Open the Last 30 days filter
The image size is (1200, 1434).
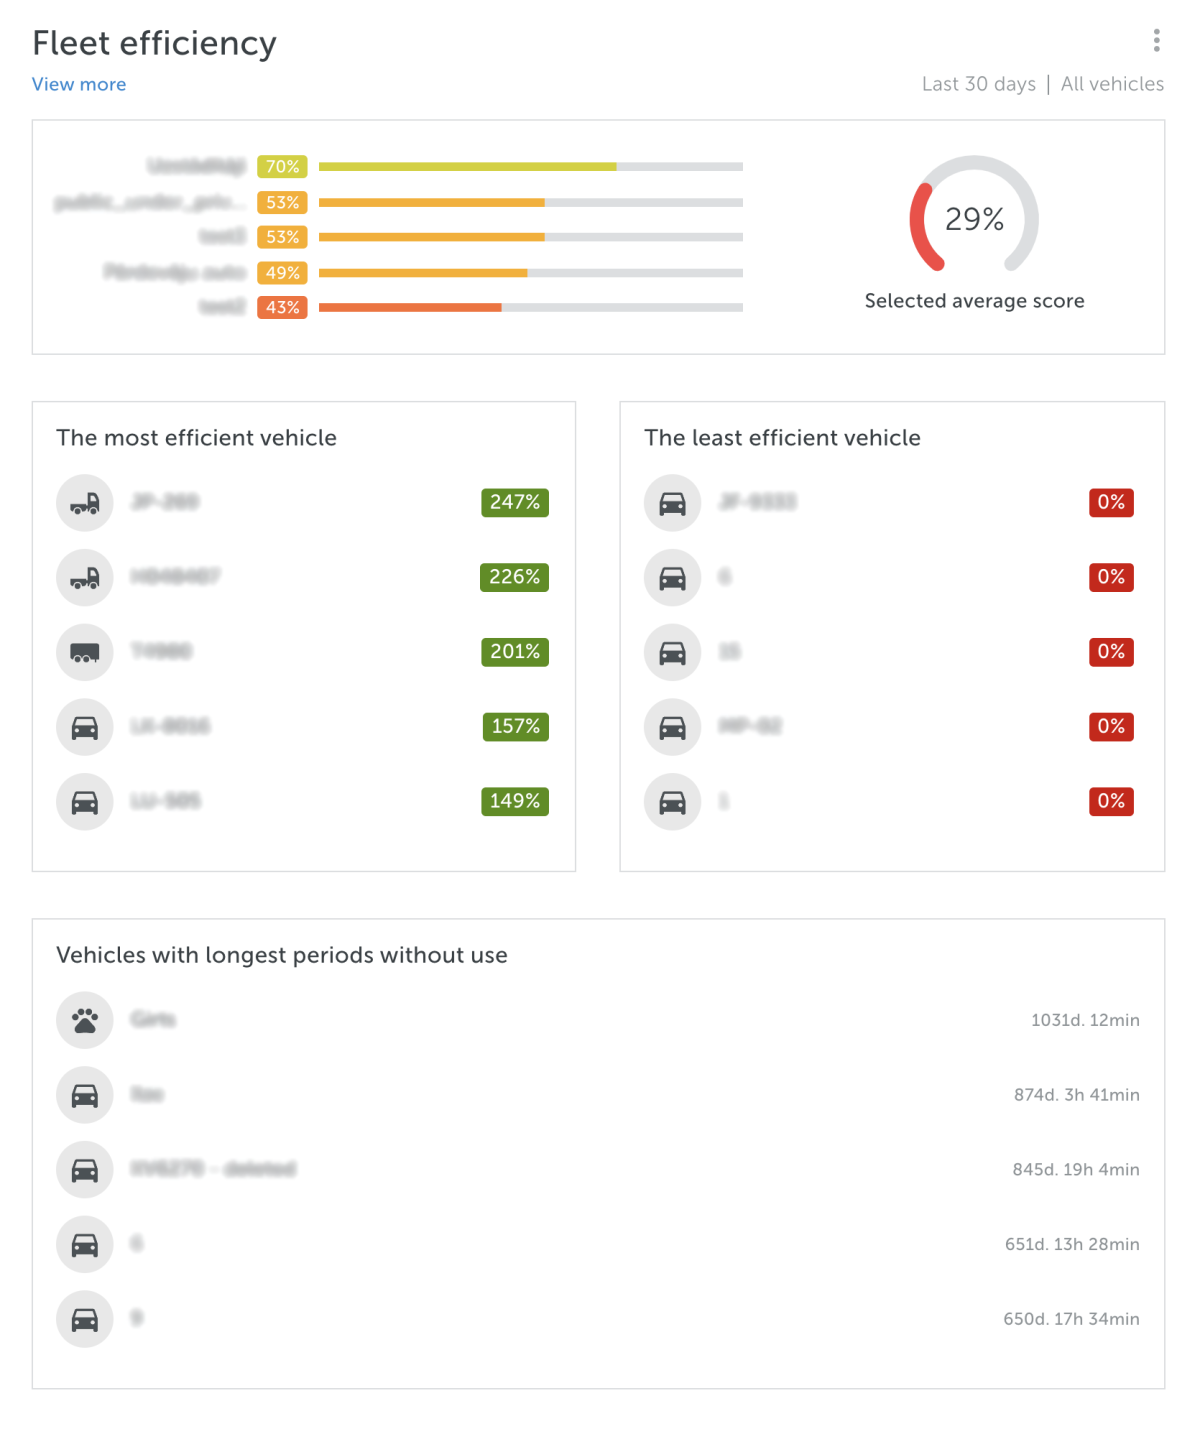tap(978, 84)
